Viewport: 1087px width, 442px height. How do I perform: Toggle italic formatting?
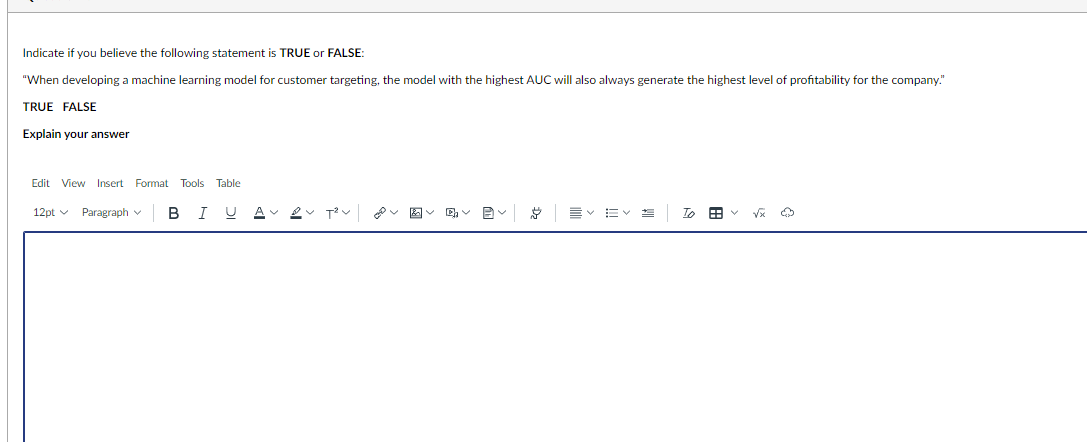pyautogui.click(x=202, y=213)
